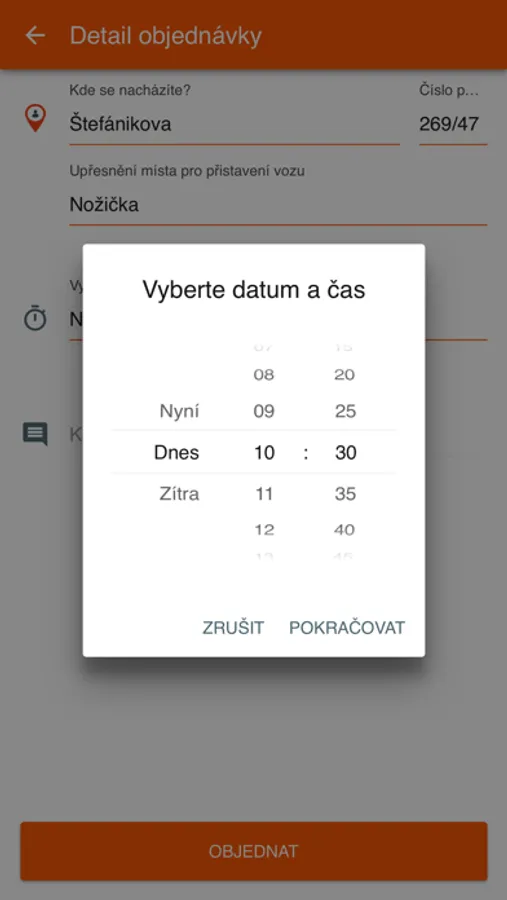Pick hour 09 in the picker
The height and width of the screenshot is (900, 507).
tap(264, 411)
